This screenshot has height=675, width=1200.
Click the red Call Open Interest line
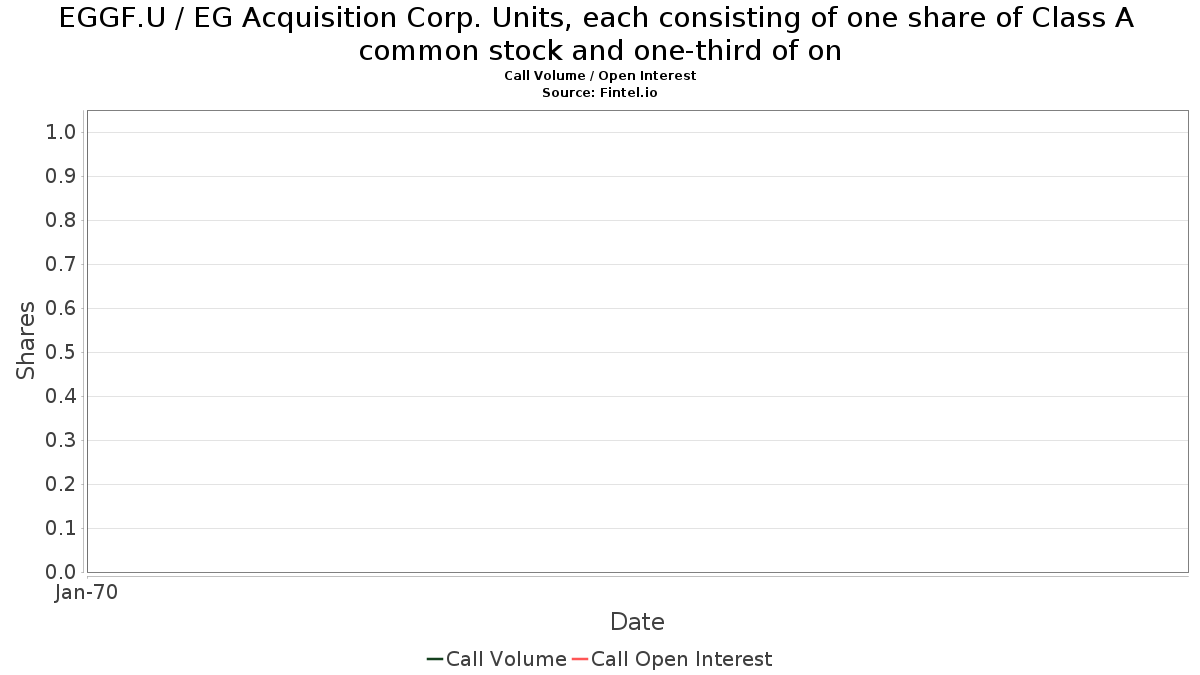point(580,659)
